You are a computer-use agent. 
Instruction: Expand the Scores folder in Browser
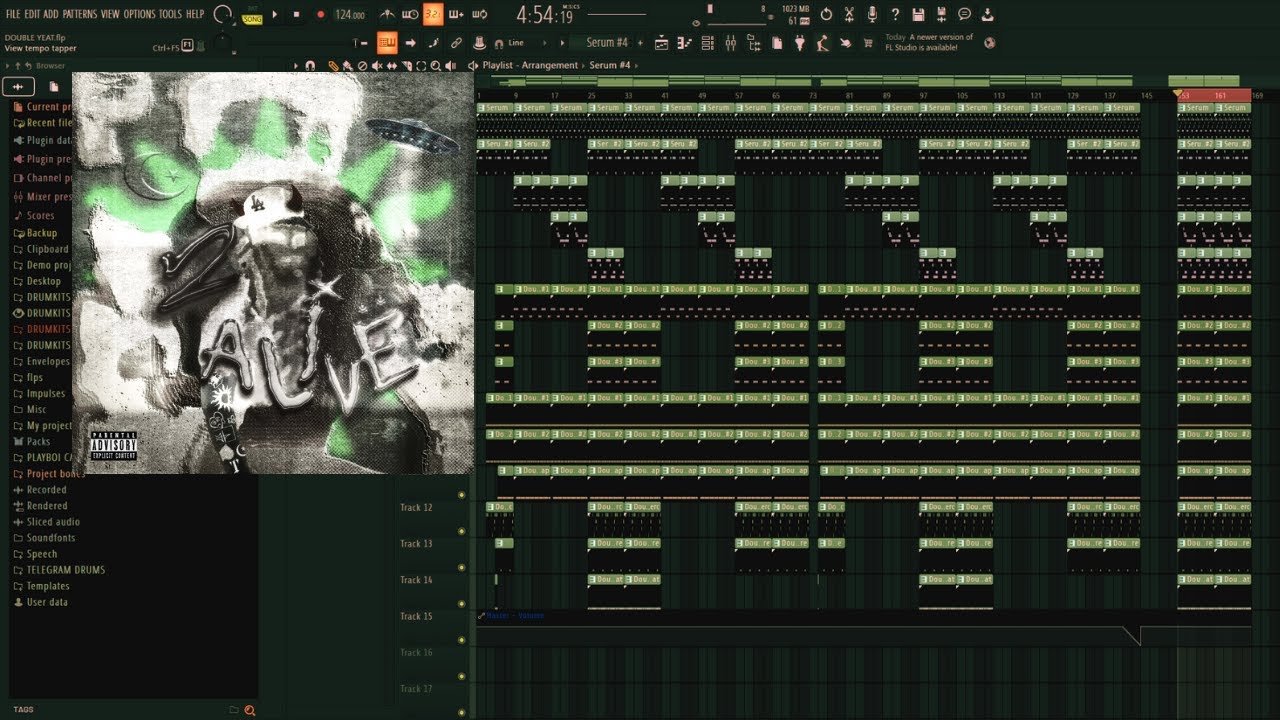pyautogui.click(x=40, y=216)
